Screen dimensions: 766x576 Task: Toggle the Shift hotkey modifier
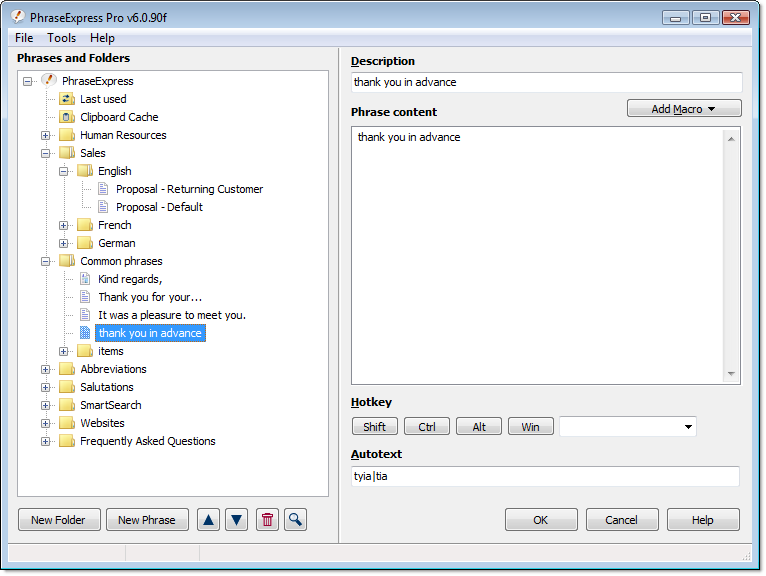tap(375, 427)
